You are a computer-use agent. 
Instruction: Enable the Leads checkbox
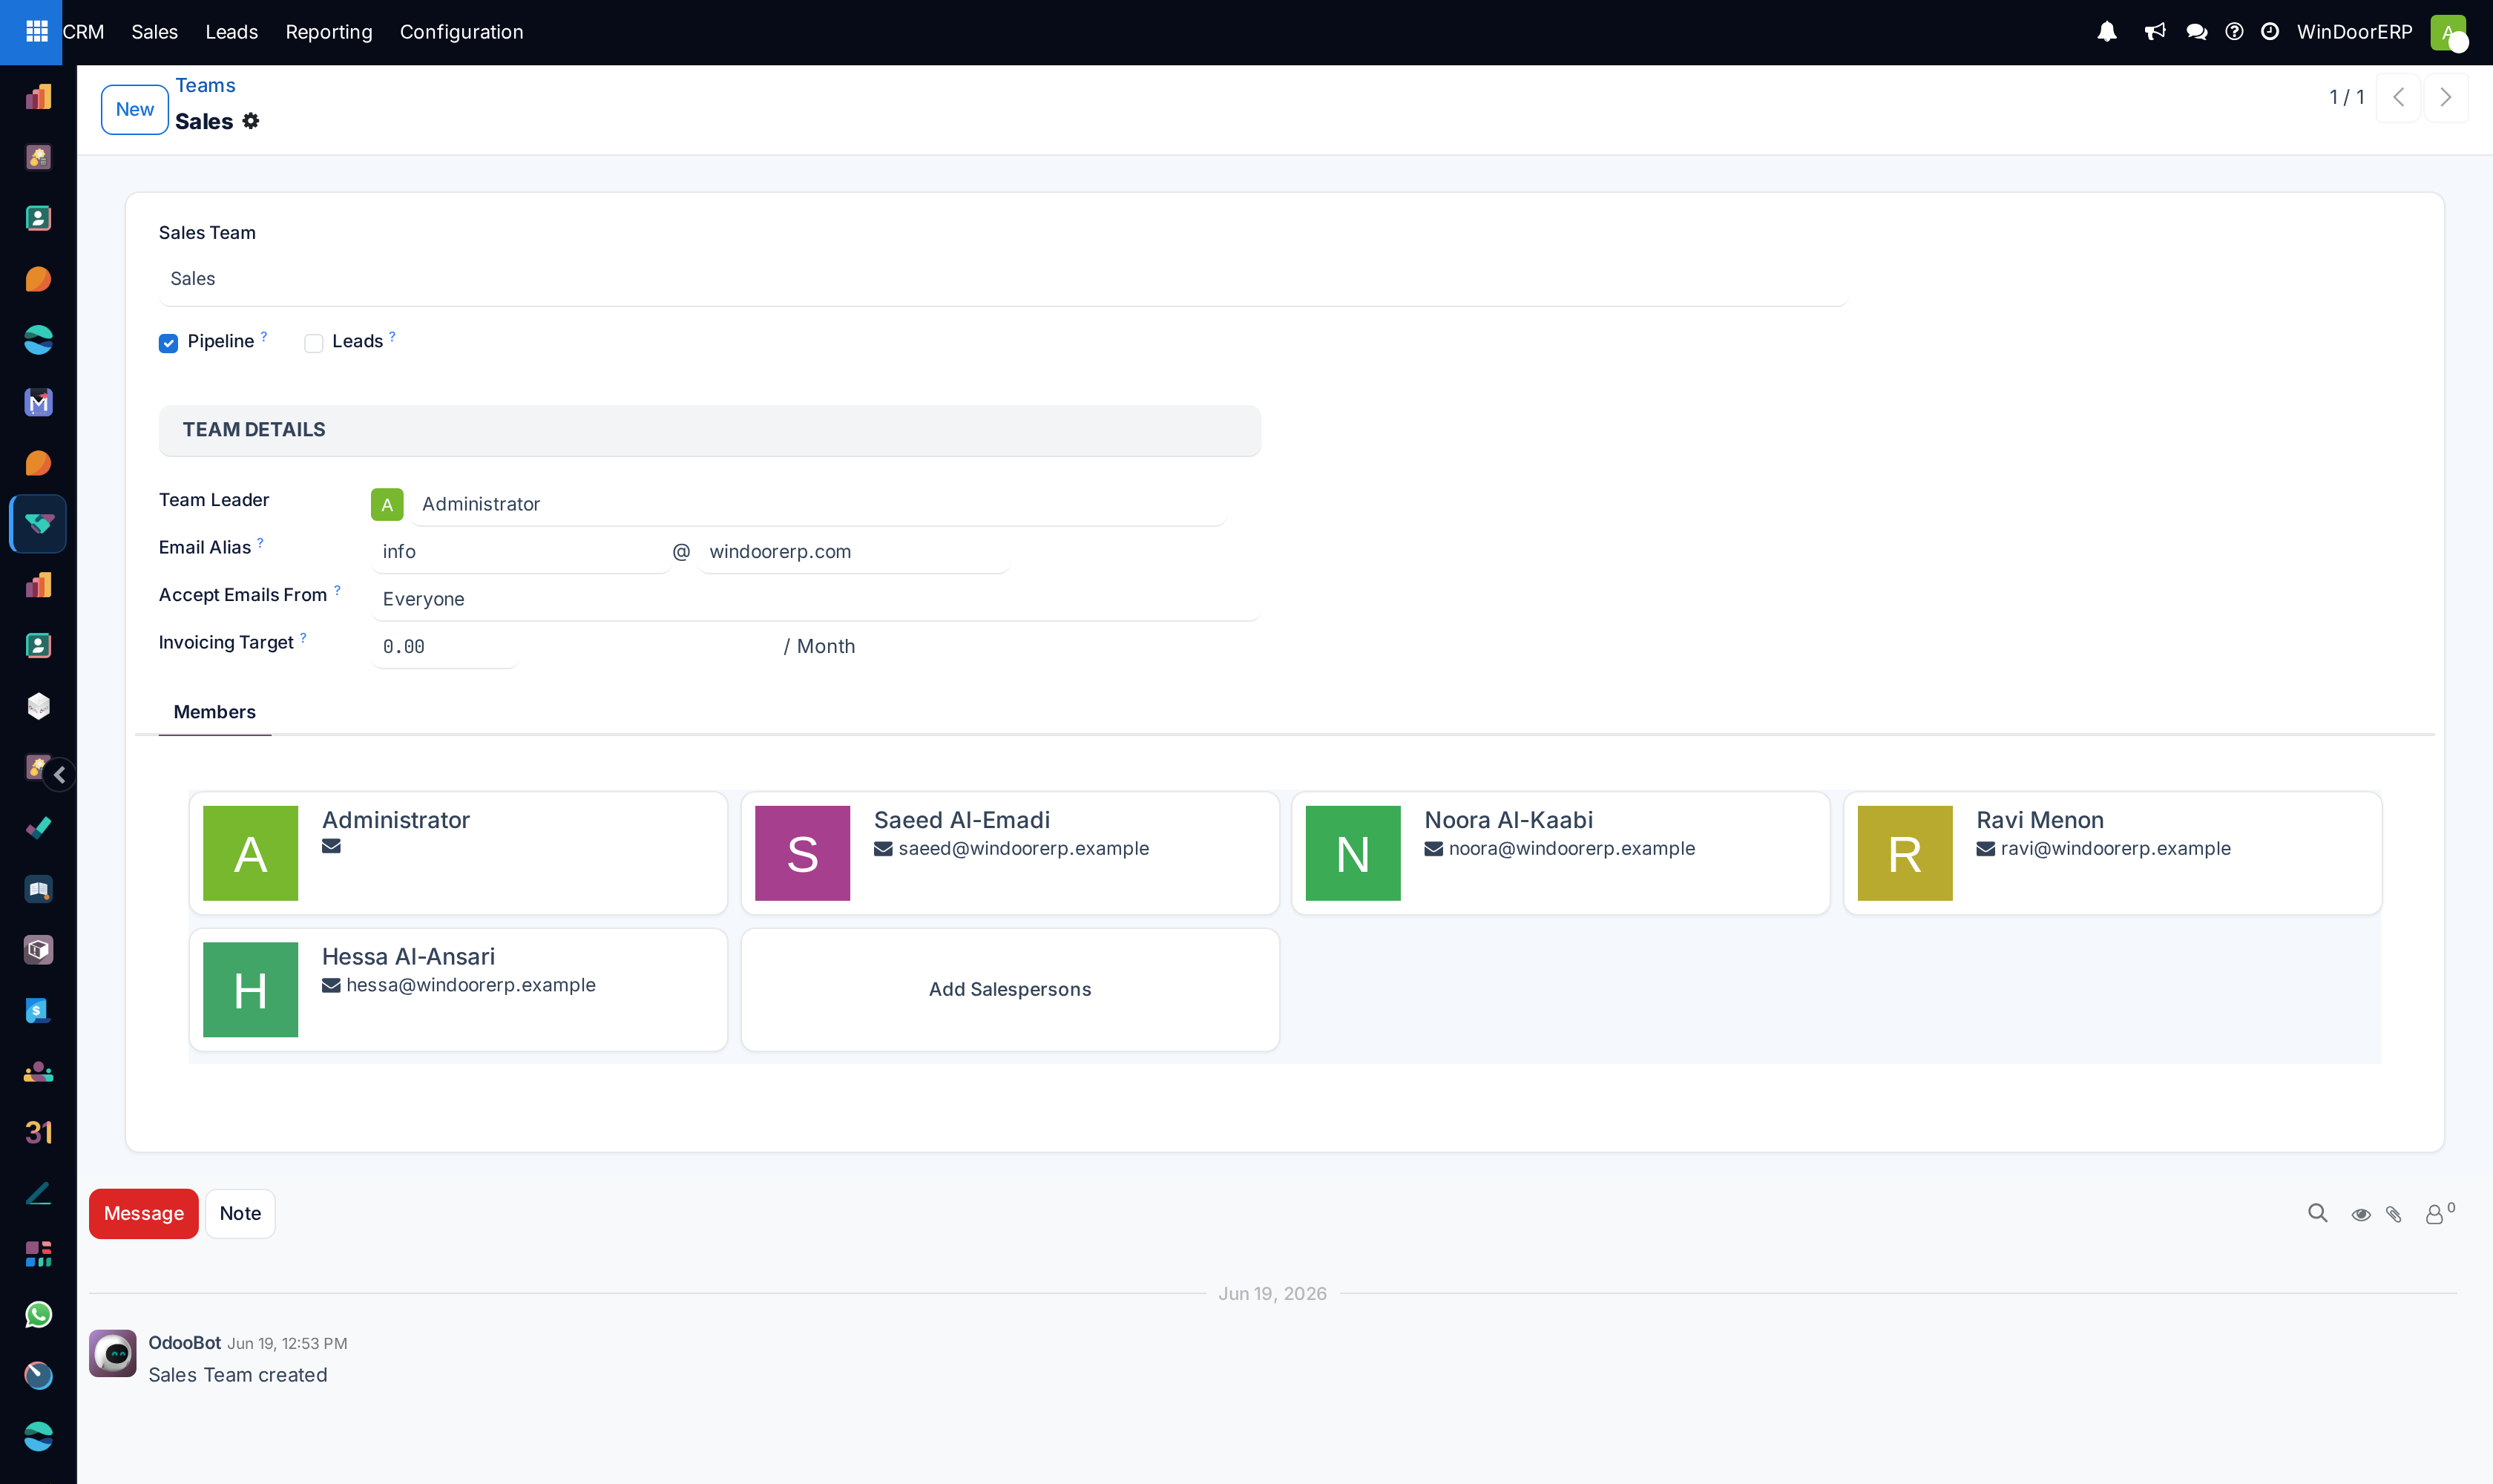tap(314, 343)
